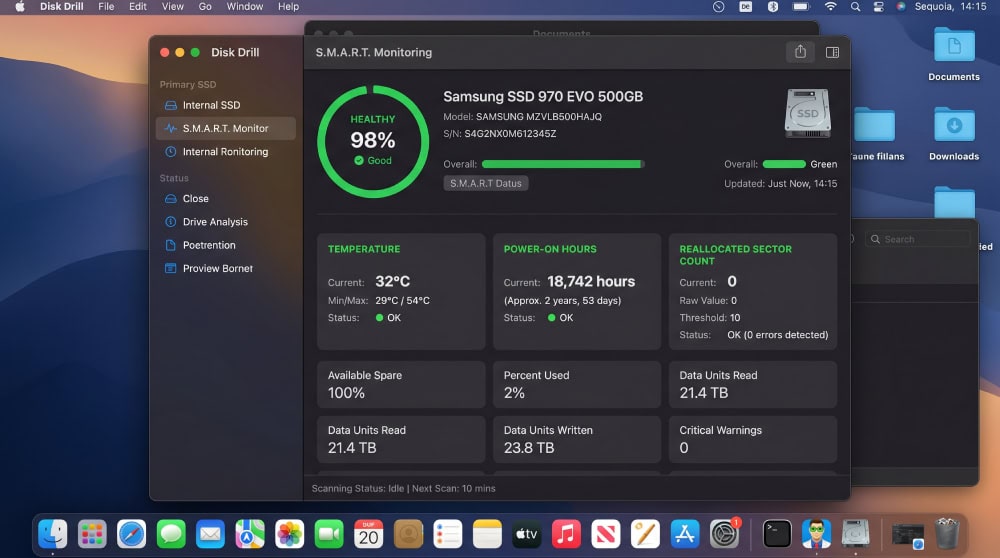
Task: Open Mail from the dock
Action: click(210, 534)
